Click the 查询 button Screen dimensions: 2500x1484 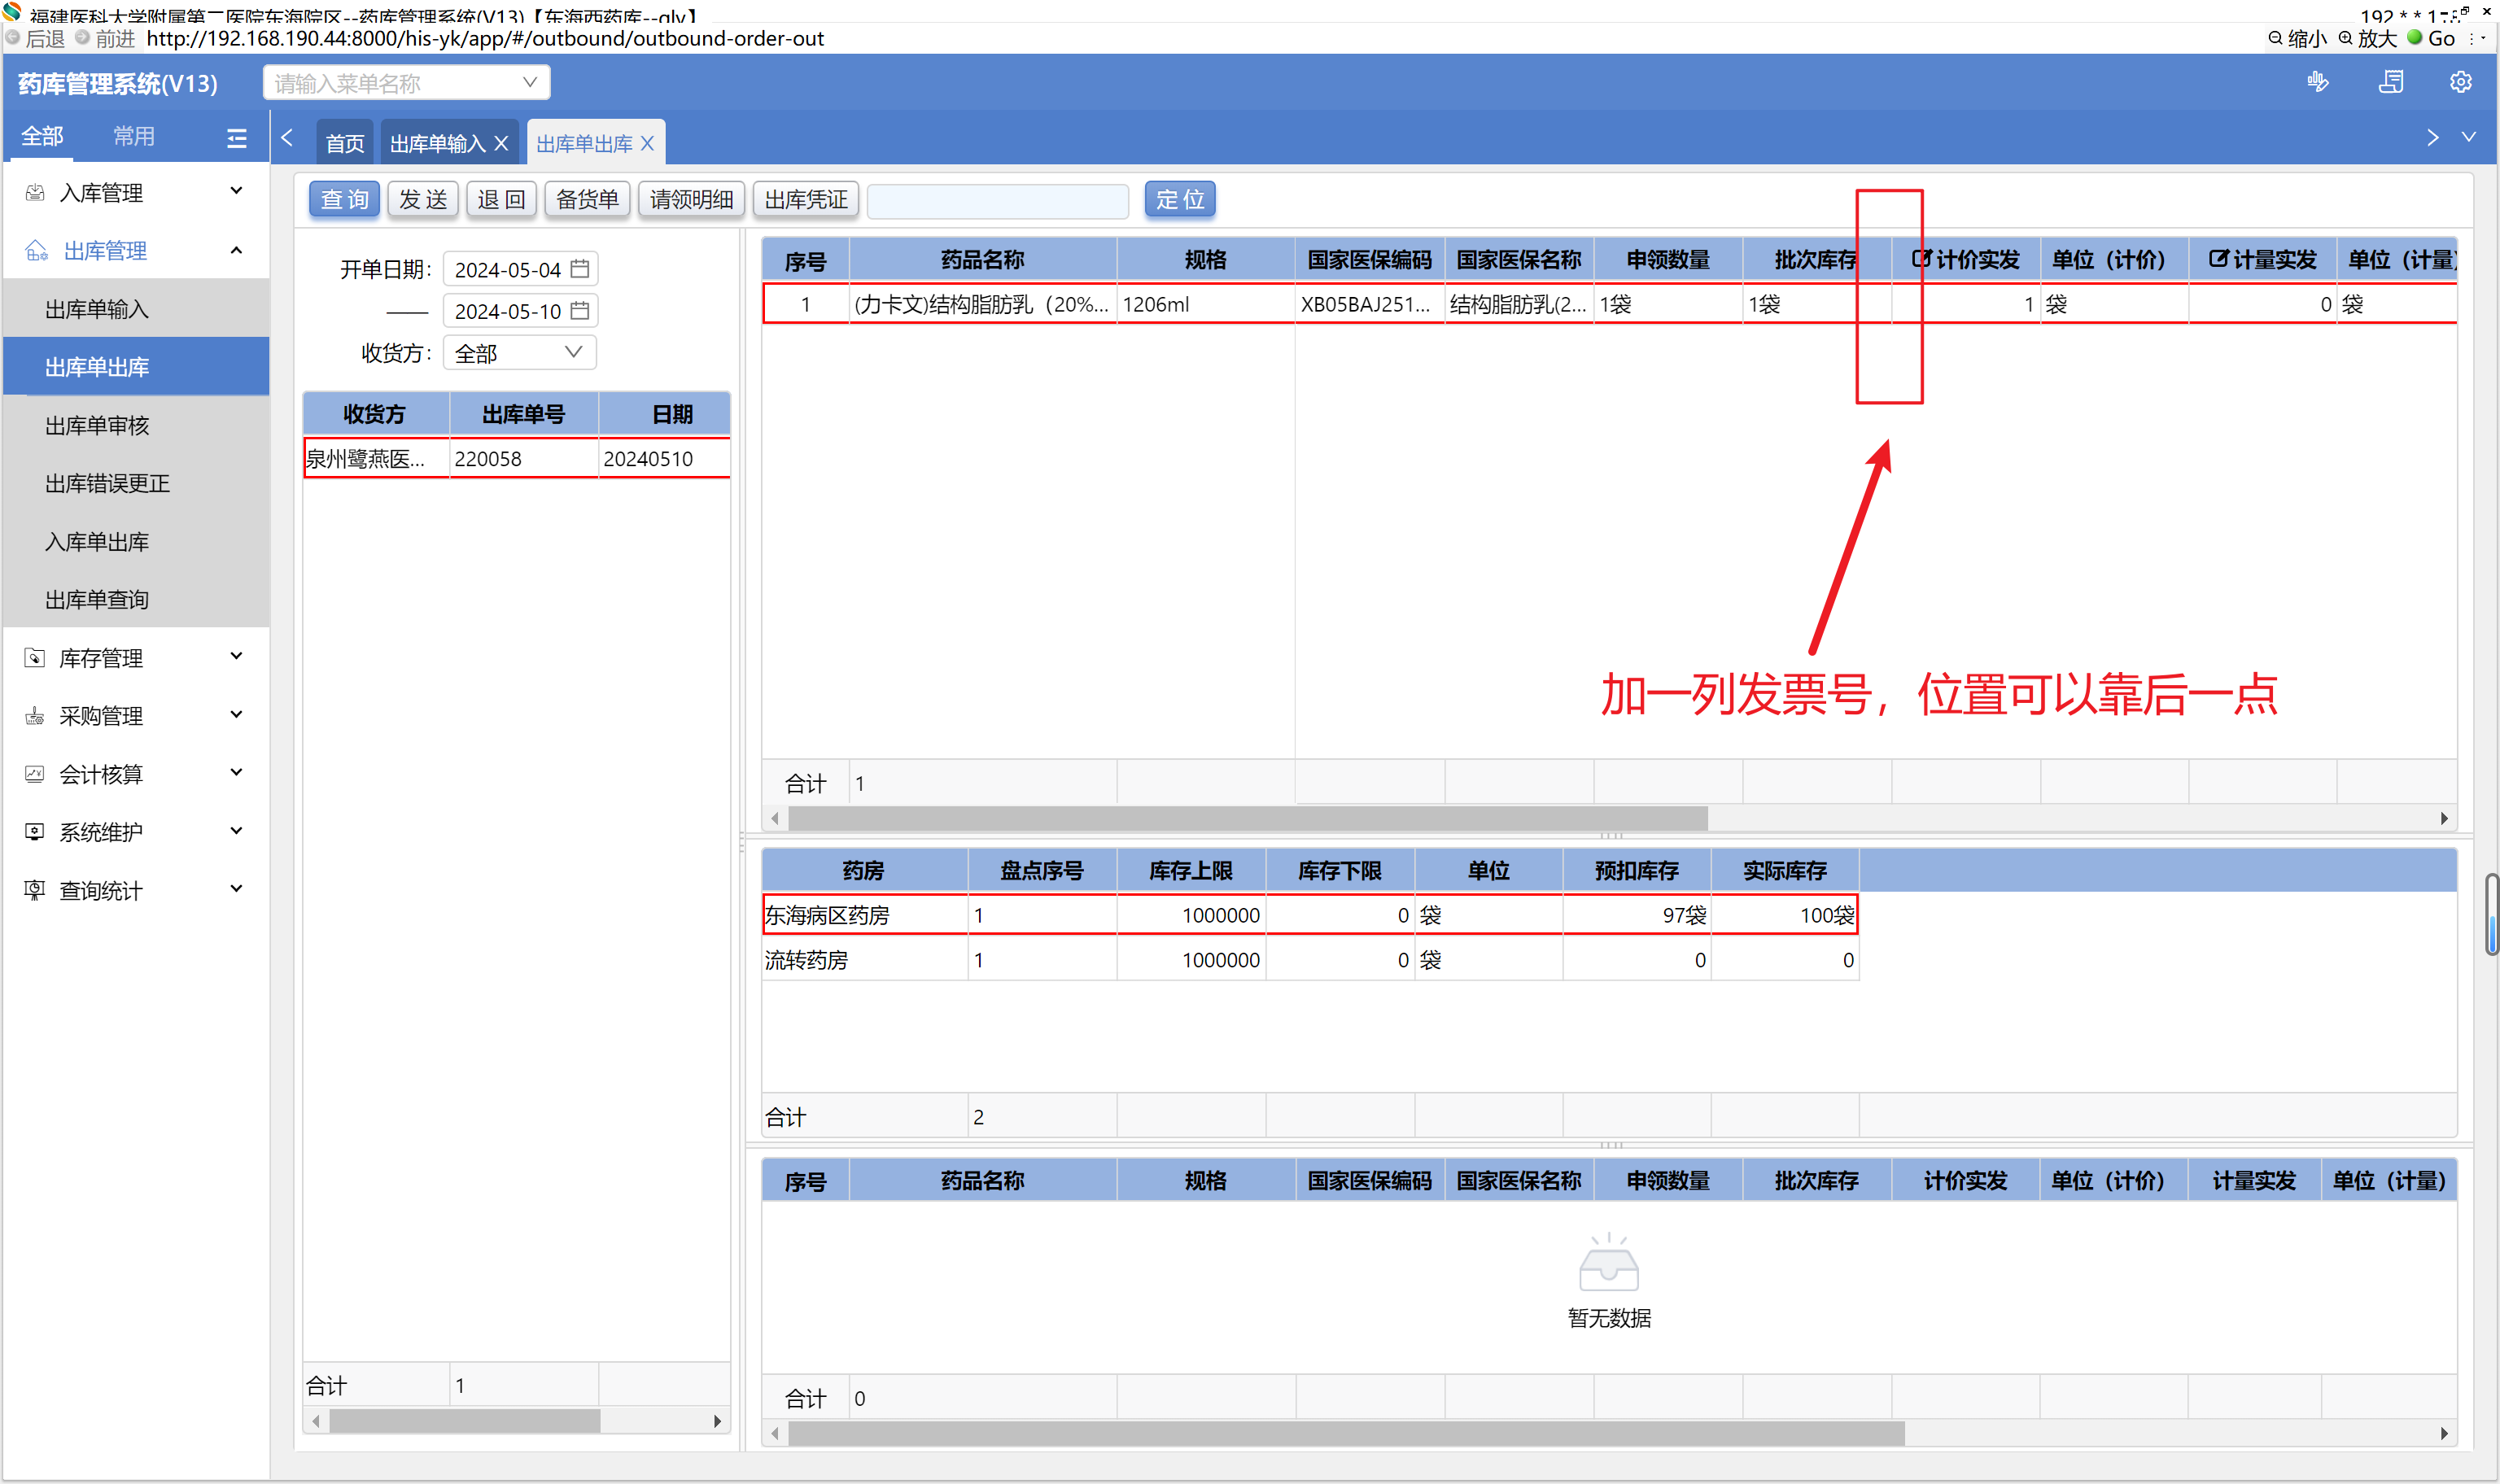point(344,200)
